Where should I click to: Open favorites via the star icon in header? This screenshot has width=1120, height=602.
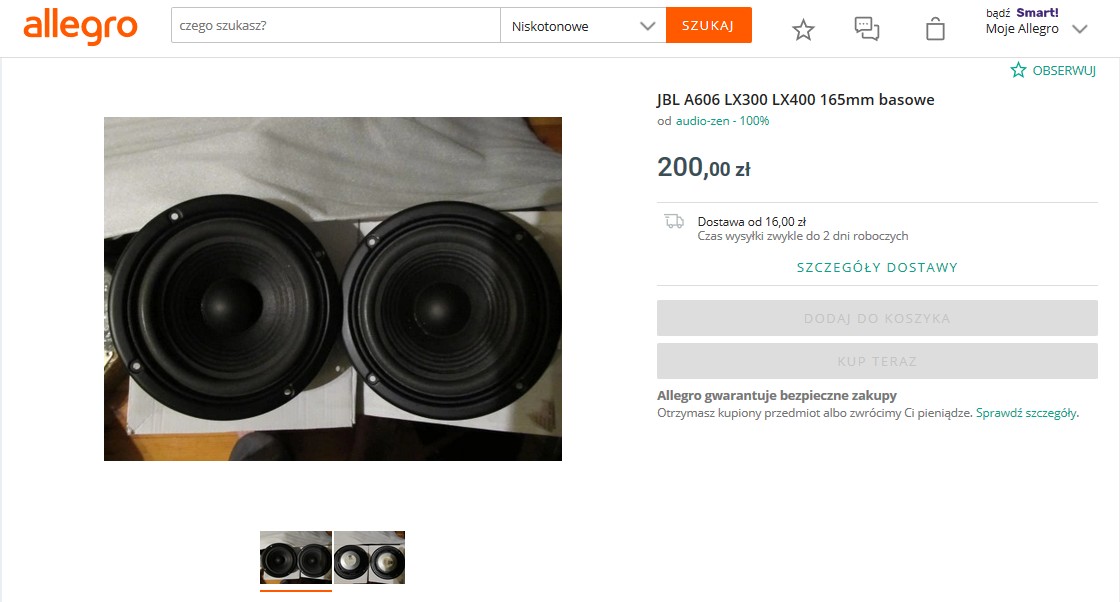[803, 29]
